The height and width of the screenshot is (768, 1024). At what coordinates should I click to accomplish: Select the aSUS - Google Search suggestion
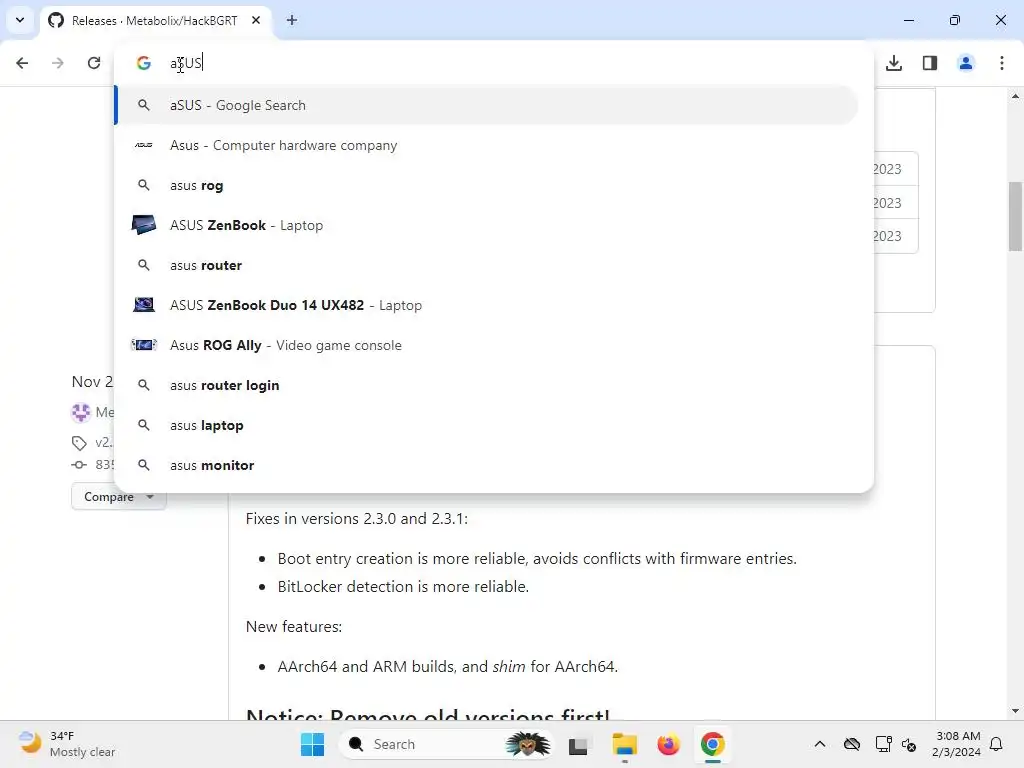pyautogui.click(x=487, y=105)
